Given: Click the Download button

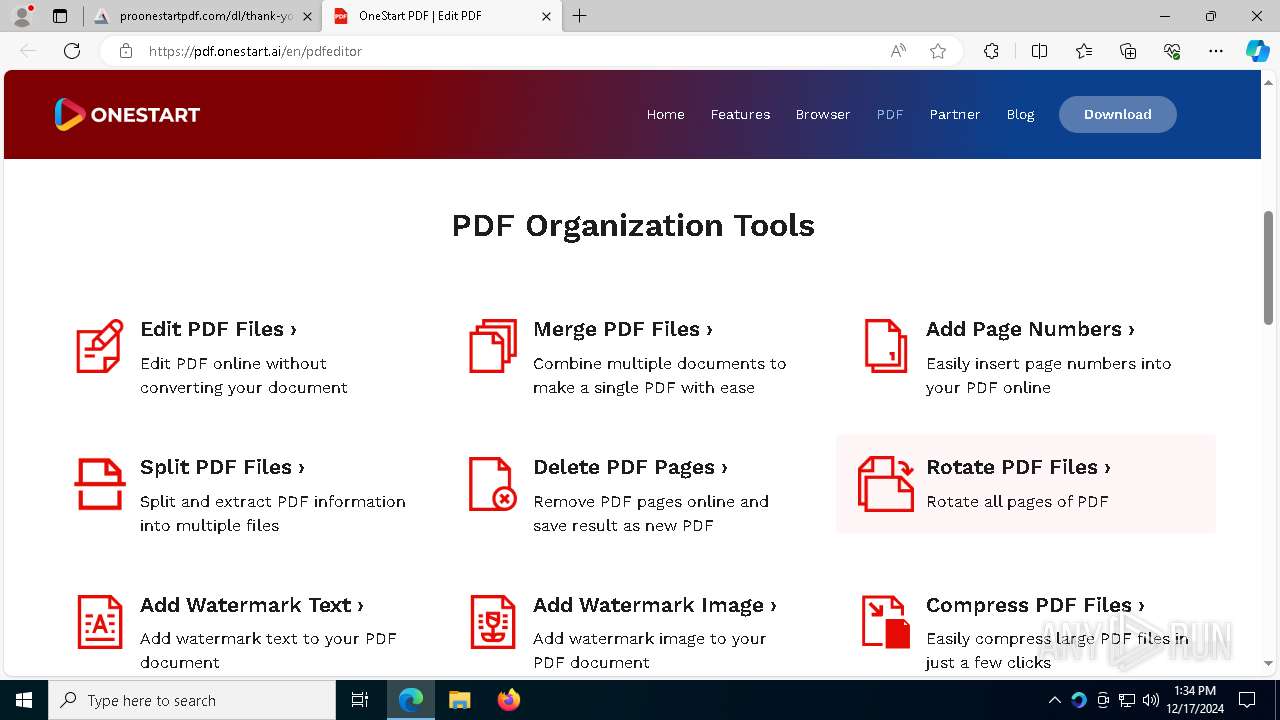Looking at the screenshot, I should [1118, 114].
